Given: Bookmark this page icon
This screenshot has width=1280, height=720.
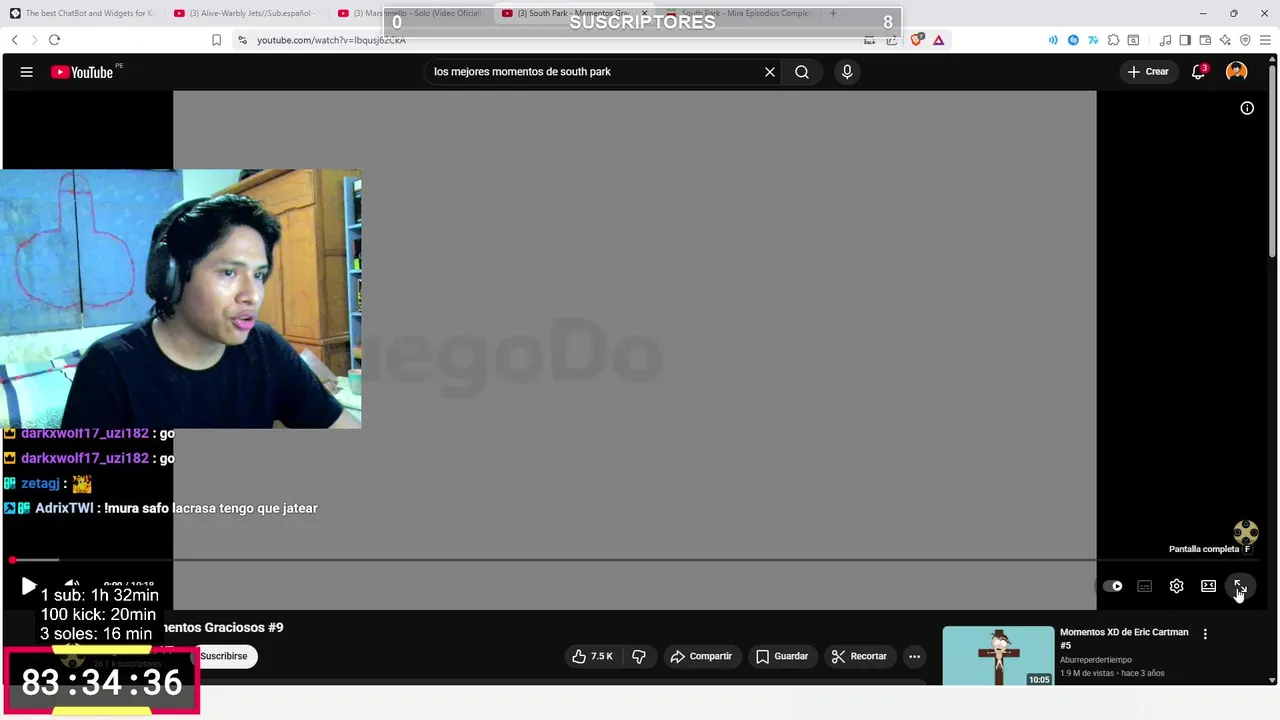Looking at the screenshot, I should 216,40.
